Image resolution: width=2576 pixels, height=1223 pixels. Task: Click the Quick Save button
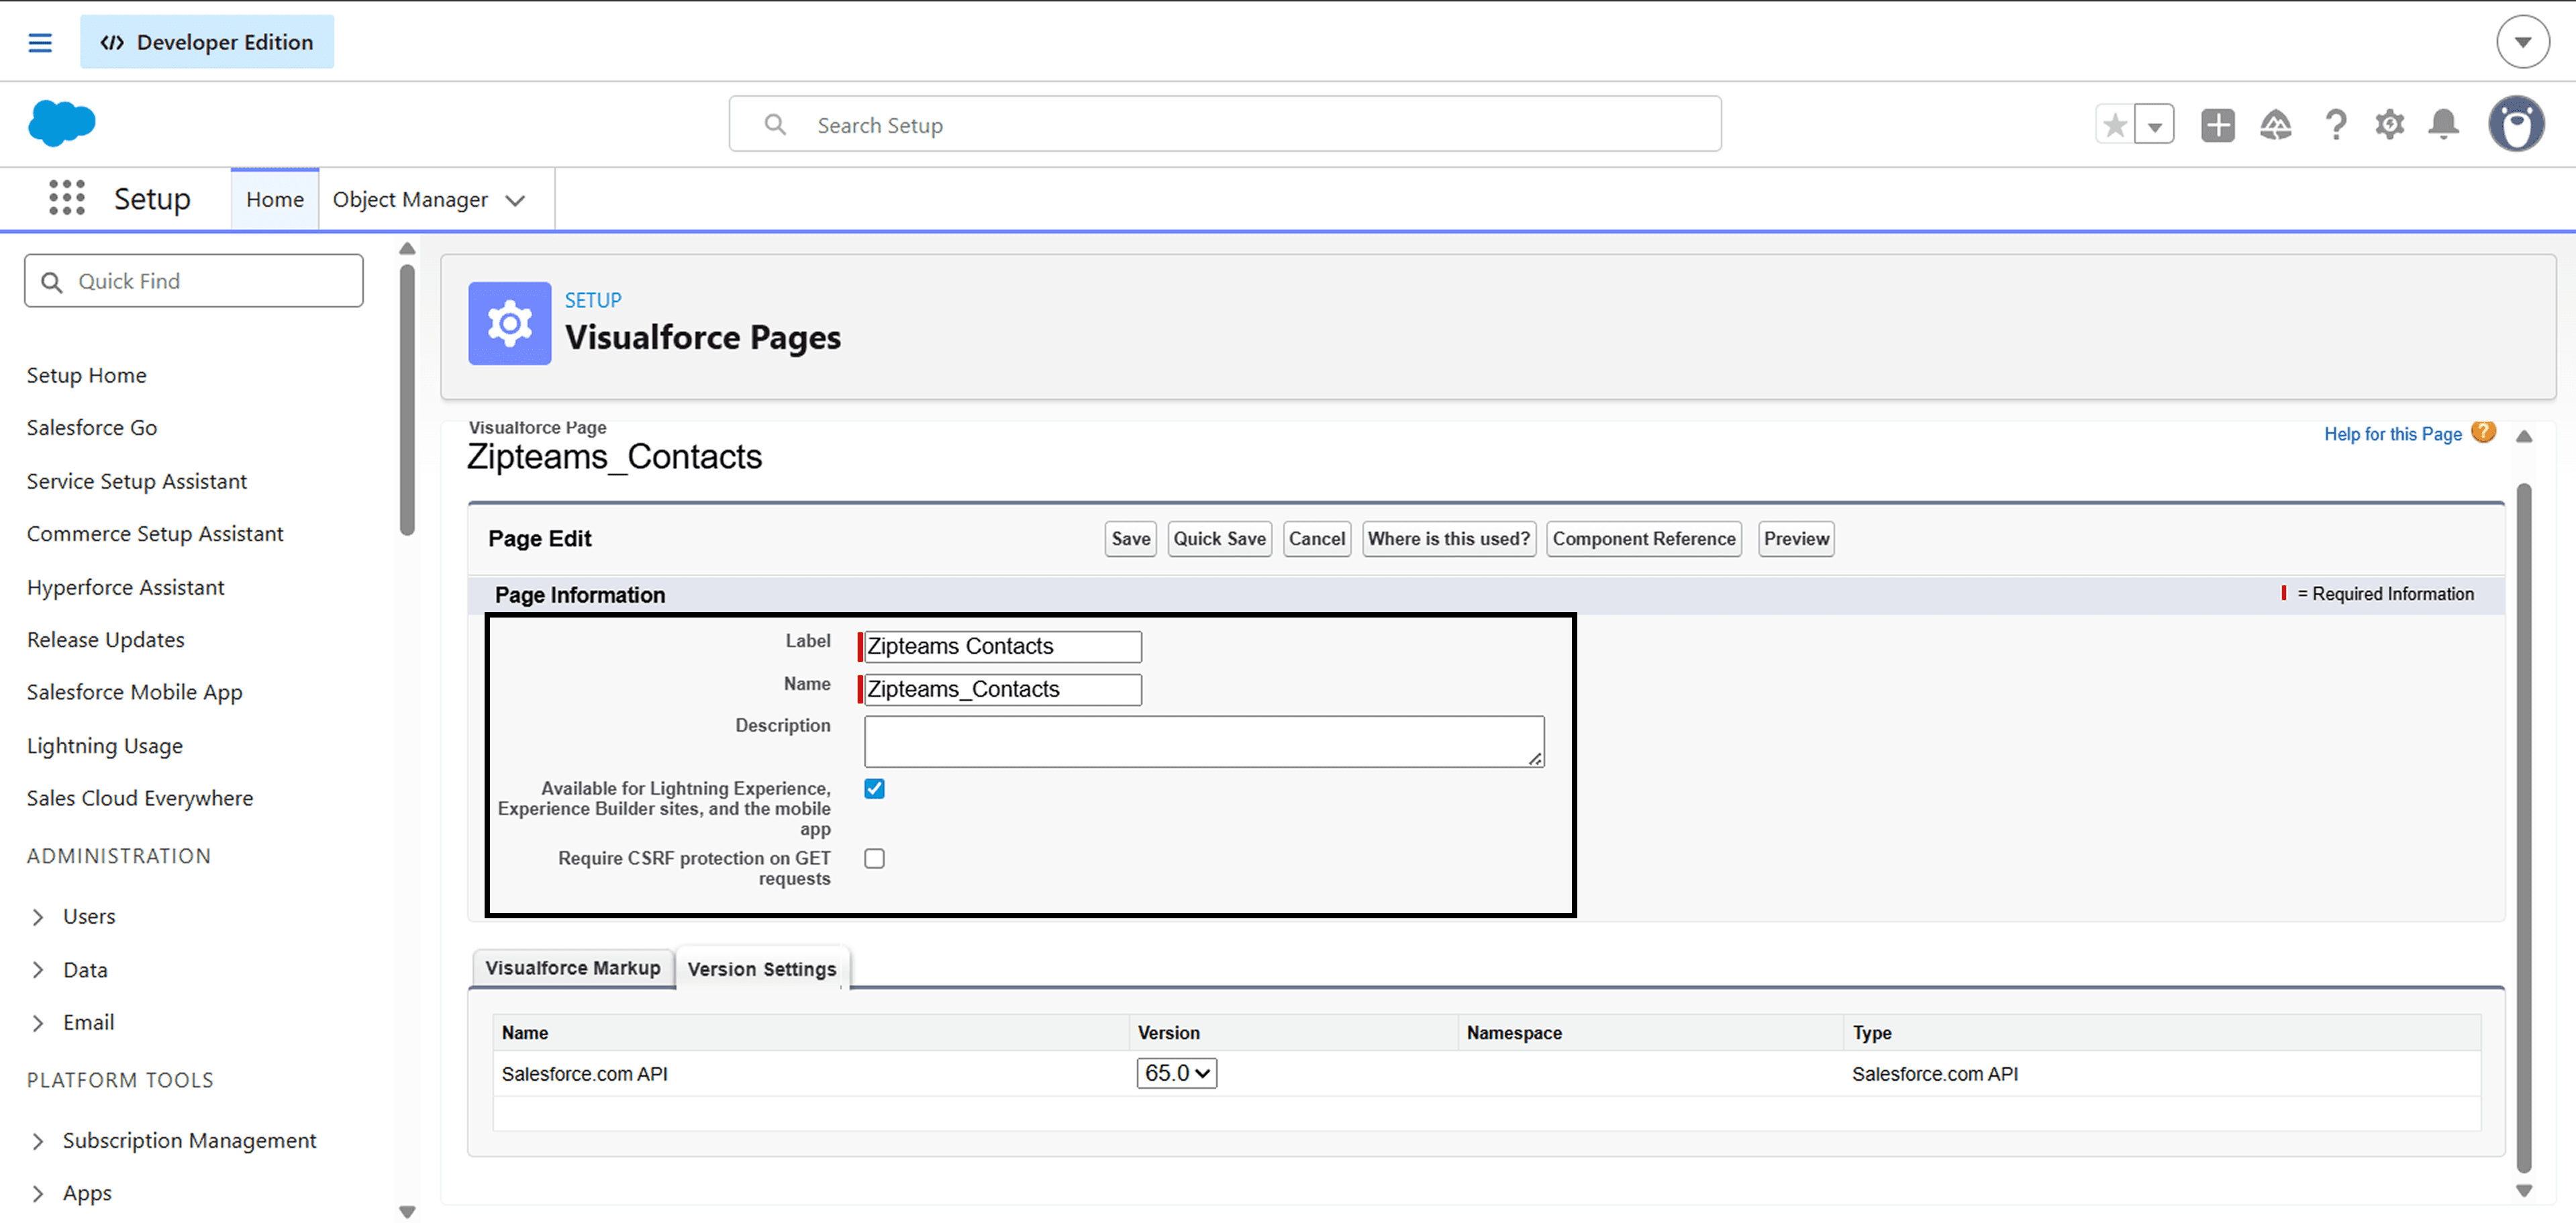(x=1219, y=538)
